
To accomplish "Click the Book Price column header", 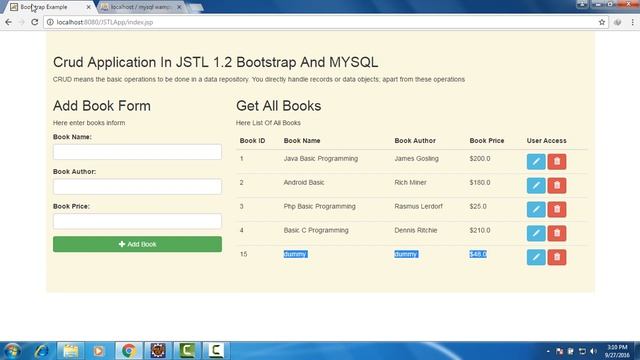I will click(x=487, y=140).
